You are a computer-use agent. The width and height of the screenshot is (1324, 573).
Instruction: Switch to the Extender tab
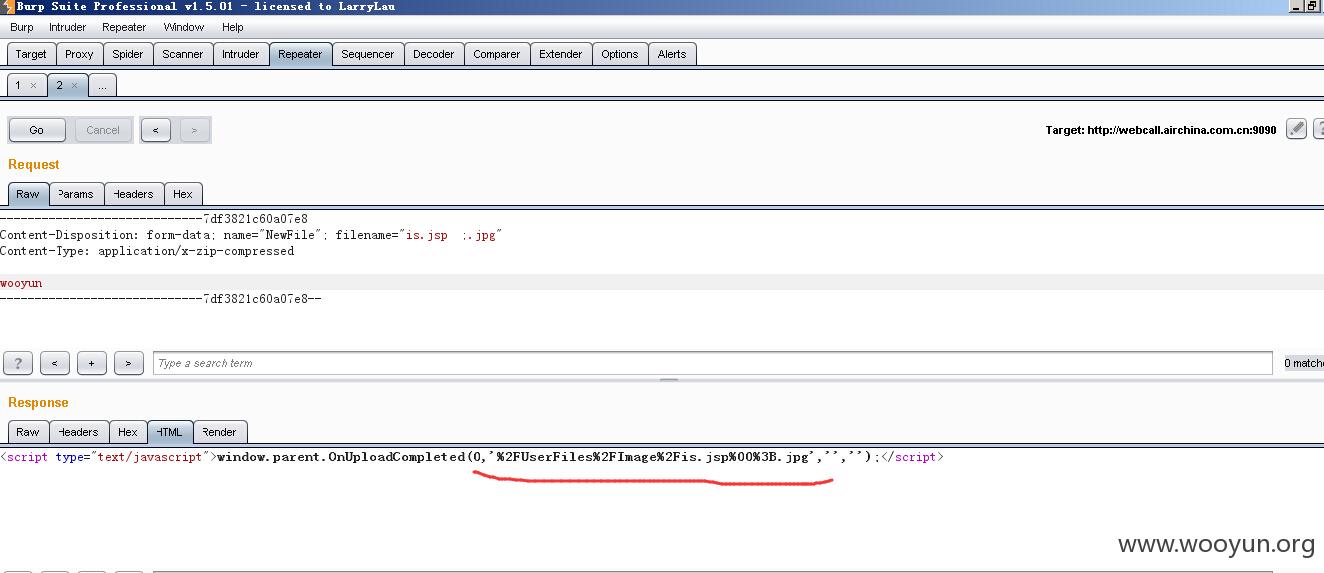[561, 54]
